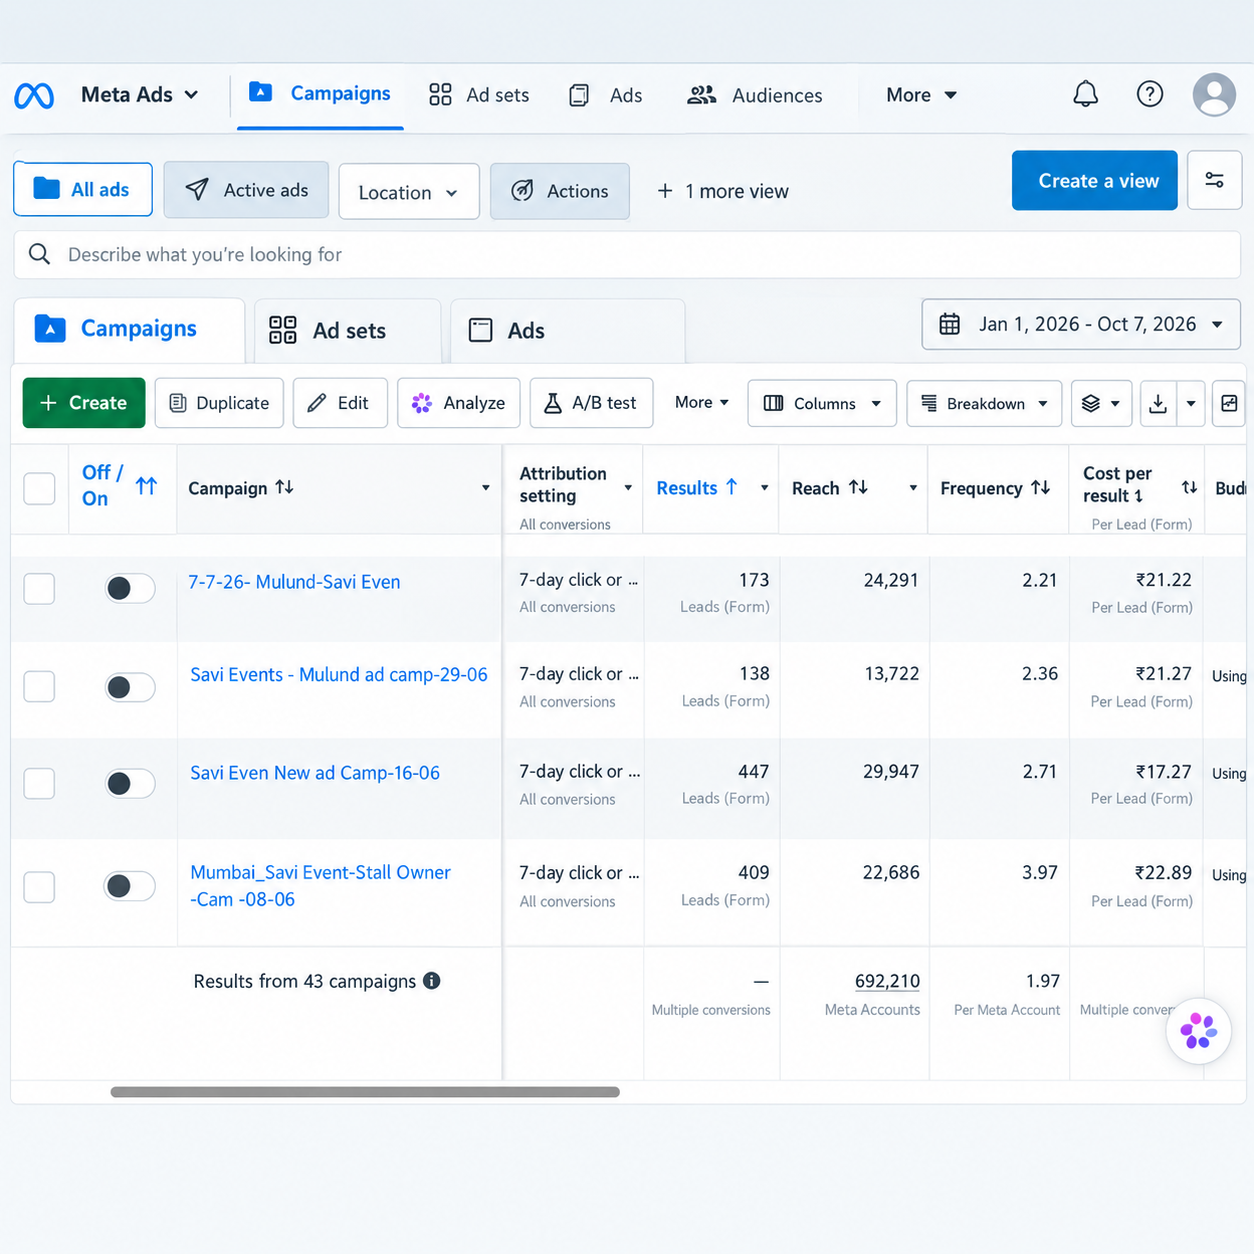
Task: Click the floating AI assistant sparkle button
Action: coord(1198,1031)
